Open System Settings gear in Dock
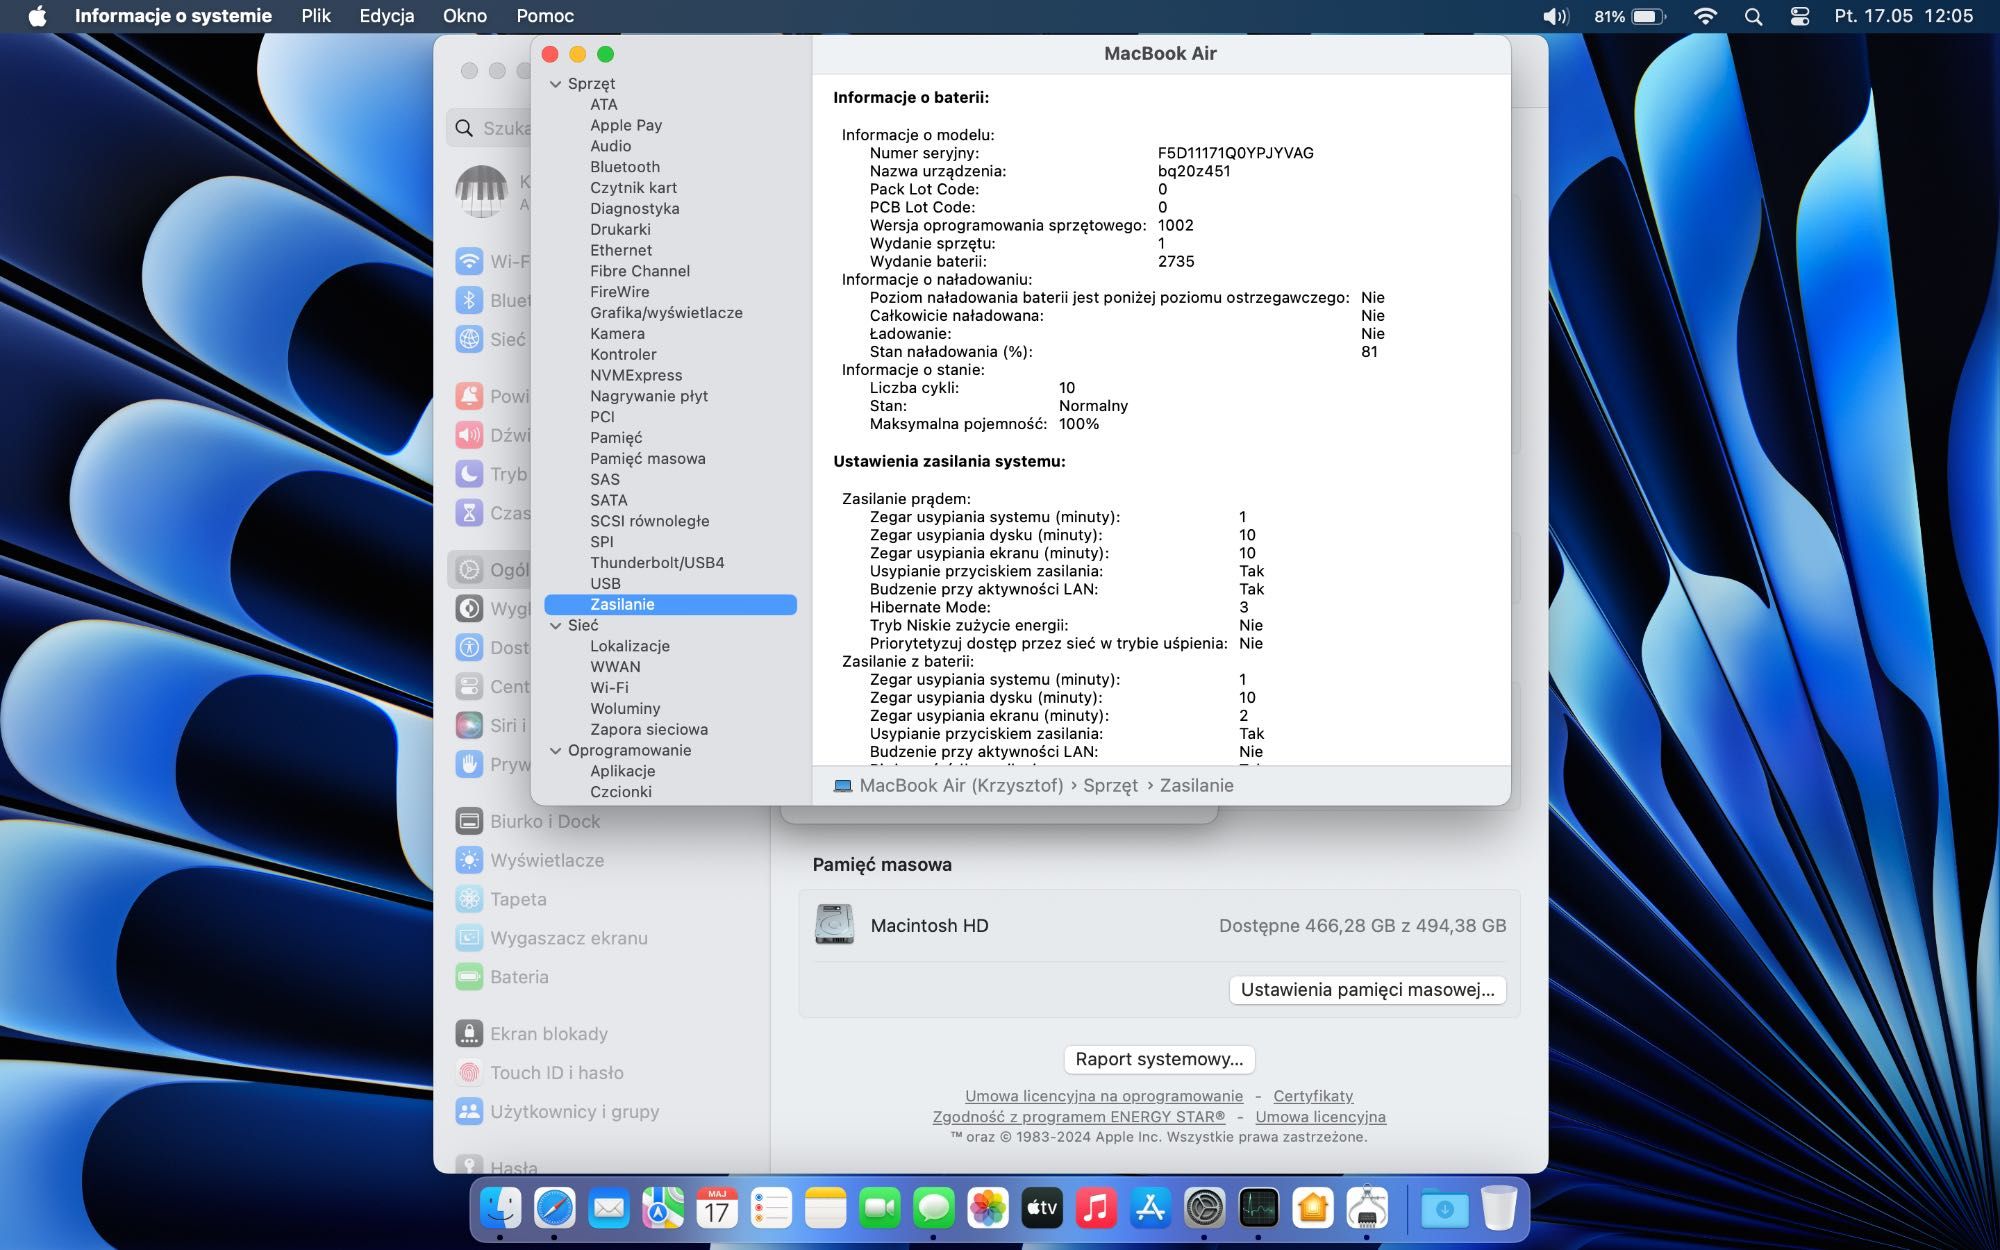The height and width of the screenshot is (1250, 2000). pyautogui.click(x=1204, y=1208)
